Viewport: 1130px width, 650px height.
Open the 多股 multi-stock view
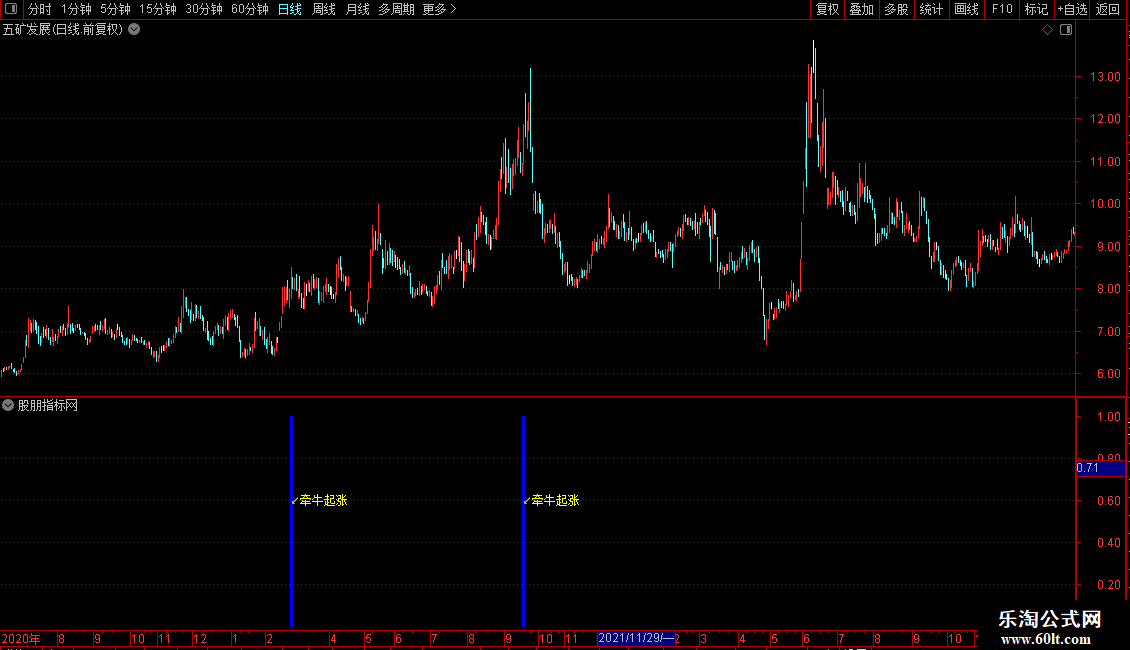896,9
